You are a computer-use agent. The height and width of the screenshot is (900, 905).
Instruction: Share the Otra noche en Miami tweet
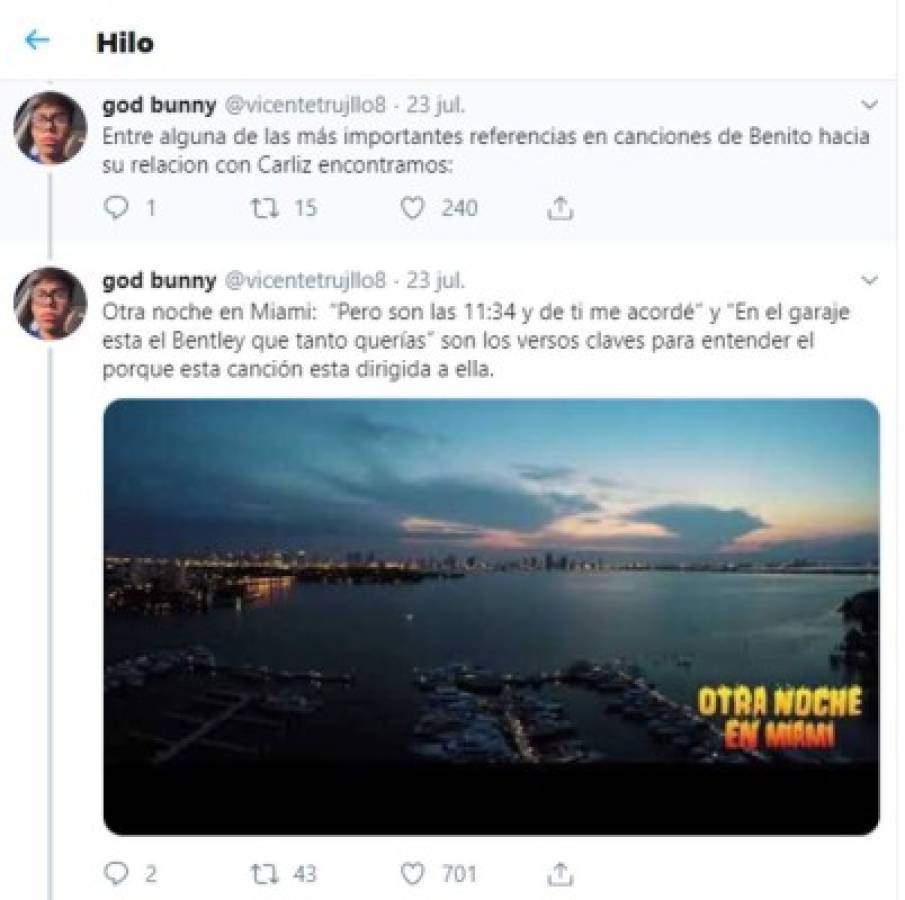pos(559,873)
